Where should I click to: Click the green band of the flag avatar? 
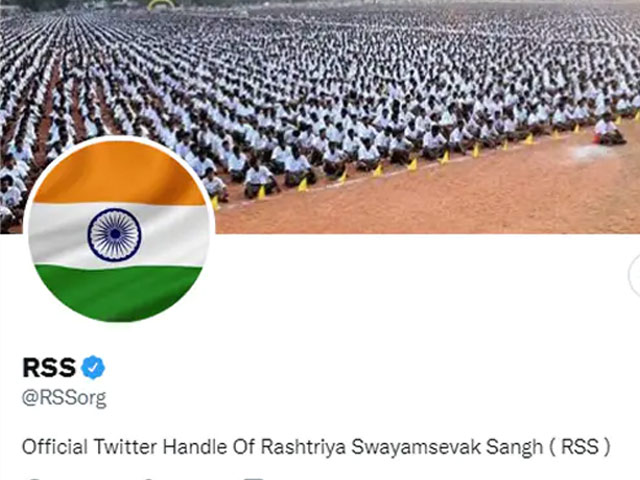pos(118,291)
